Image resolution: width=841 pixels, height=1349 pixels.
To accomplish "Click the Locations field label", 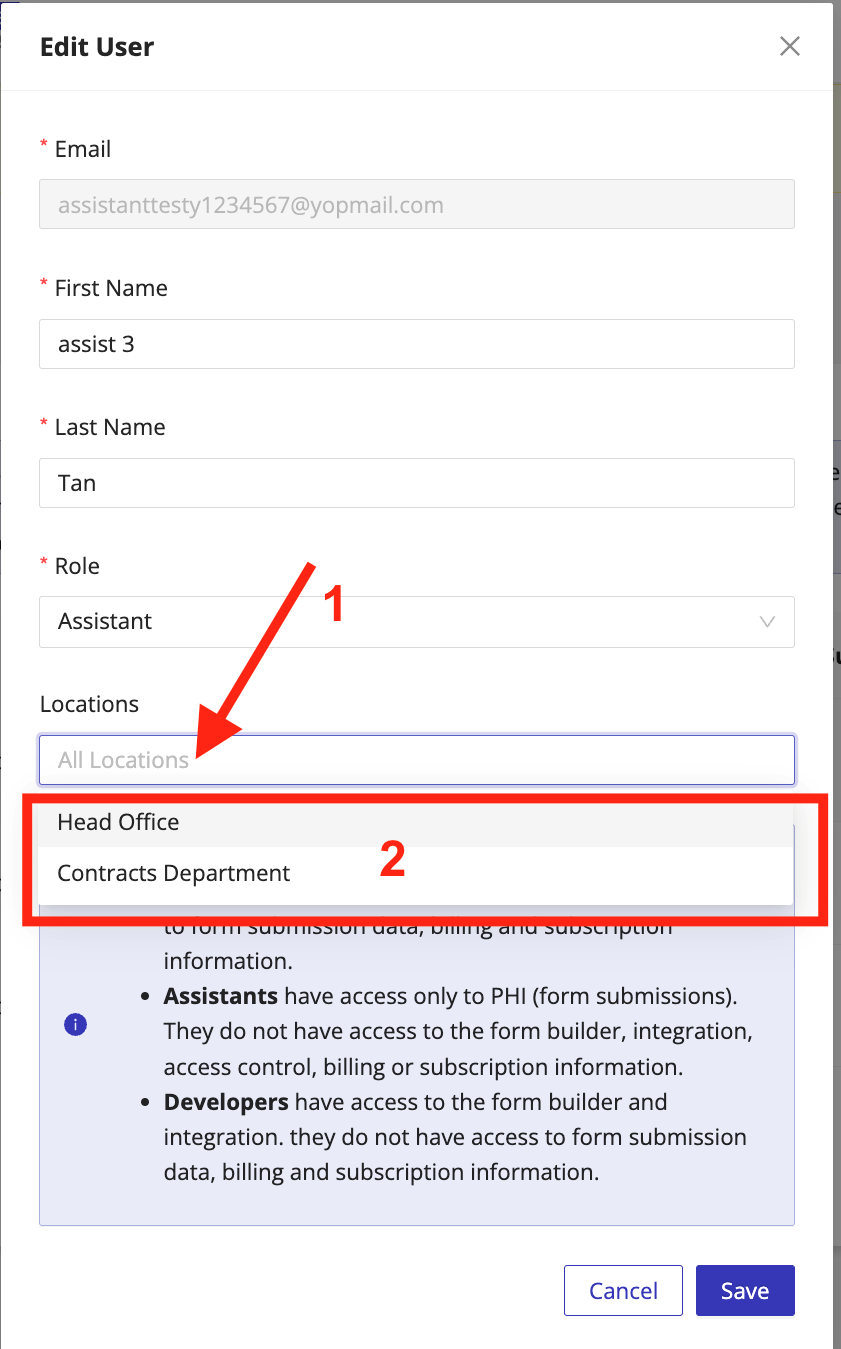I will (x=89, y=704).
